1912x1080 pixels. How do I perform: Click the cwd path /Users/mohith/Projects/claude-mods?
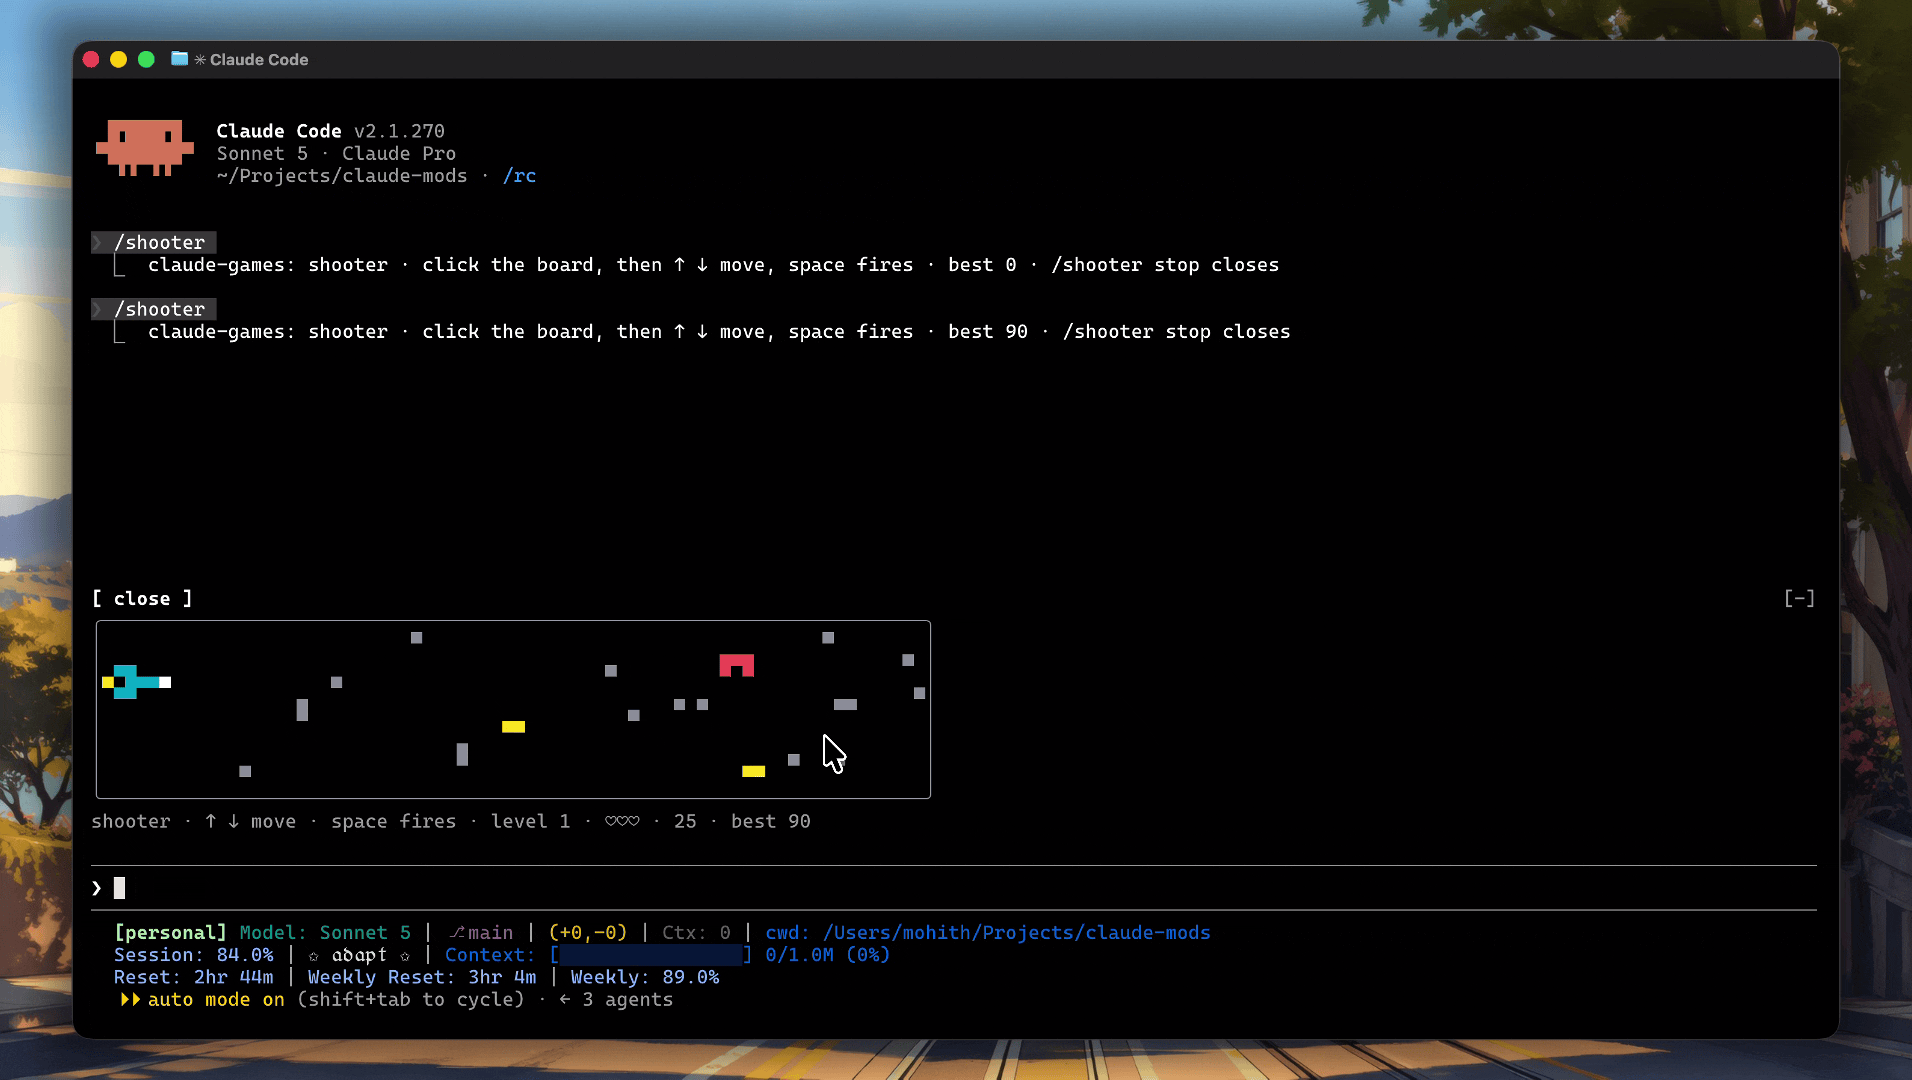point(1017,933)
